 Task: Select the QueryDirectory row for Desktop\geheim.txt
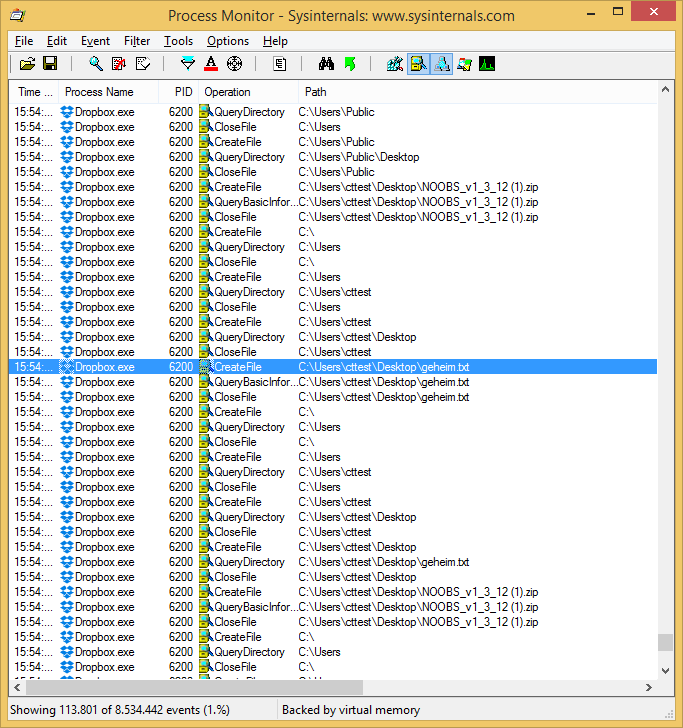click(333, 562)
